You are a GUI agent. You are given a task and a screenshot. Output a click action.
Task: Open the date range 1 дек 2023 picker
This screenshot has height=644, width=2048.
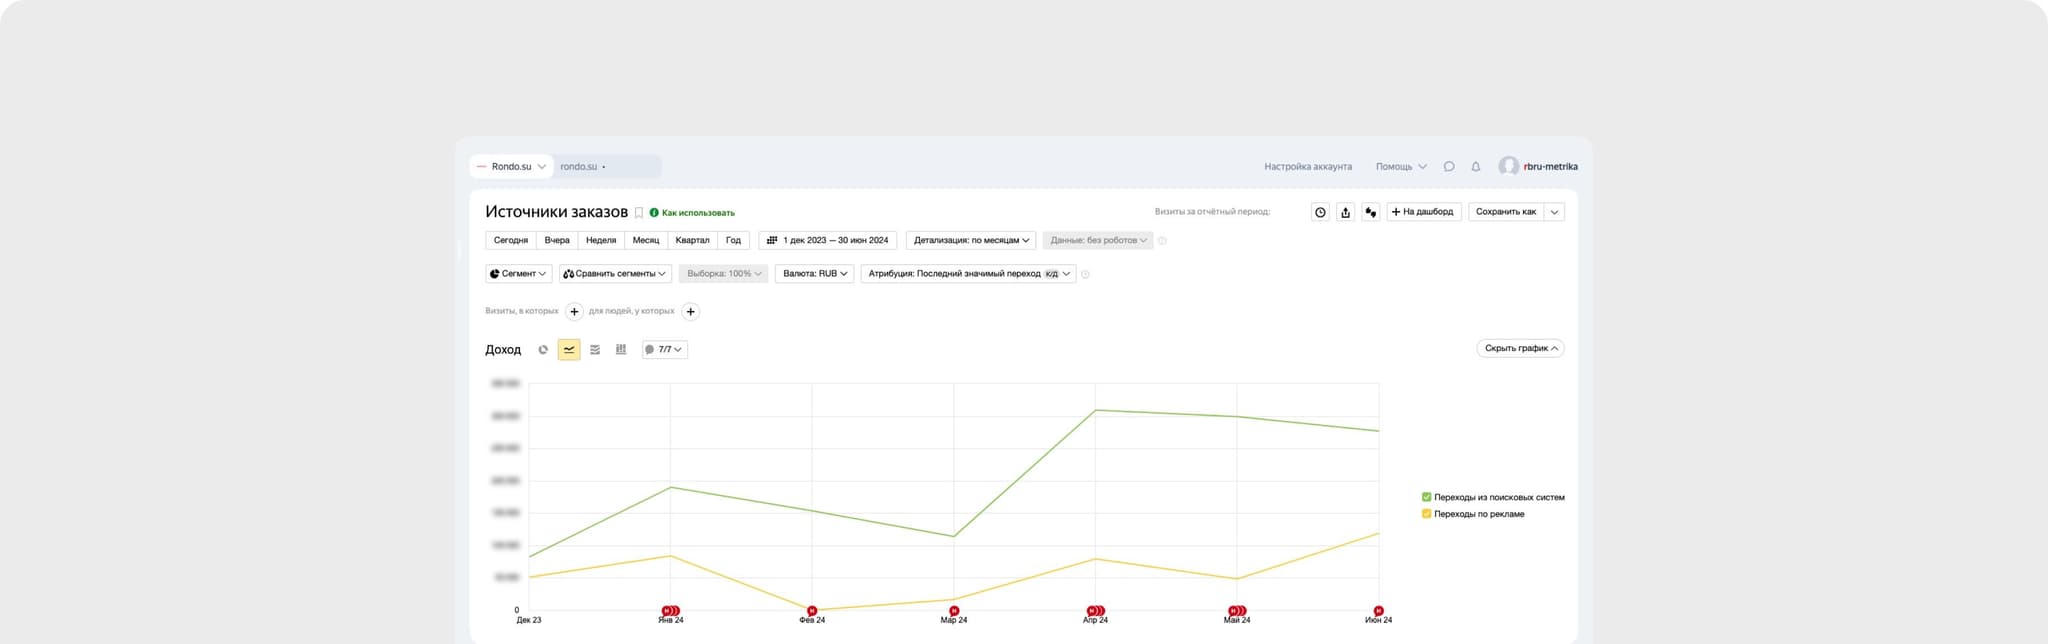(827, 240)
